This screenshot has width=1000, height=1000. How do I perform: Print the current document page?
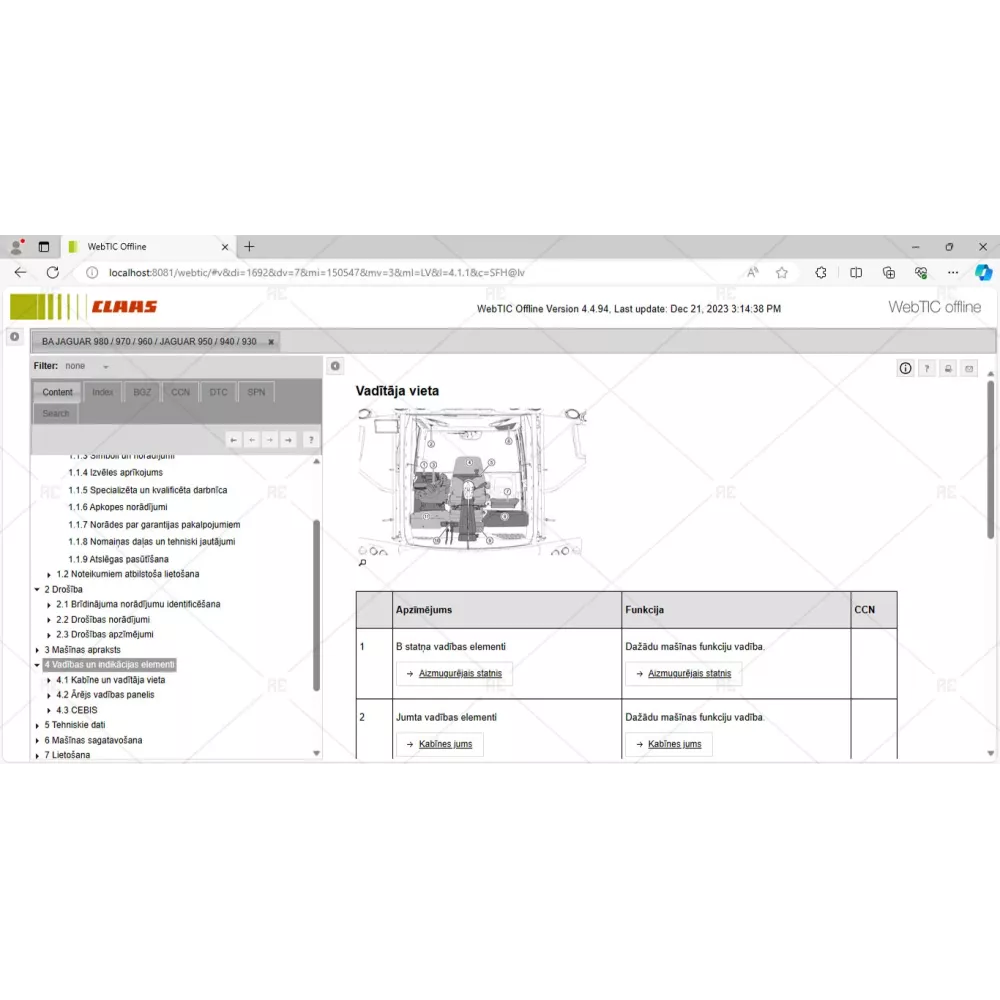coord(948,368)
